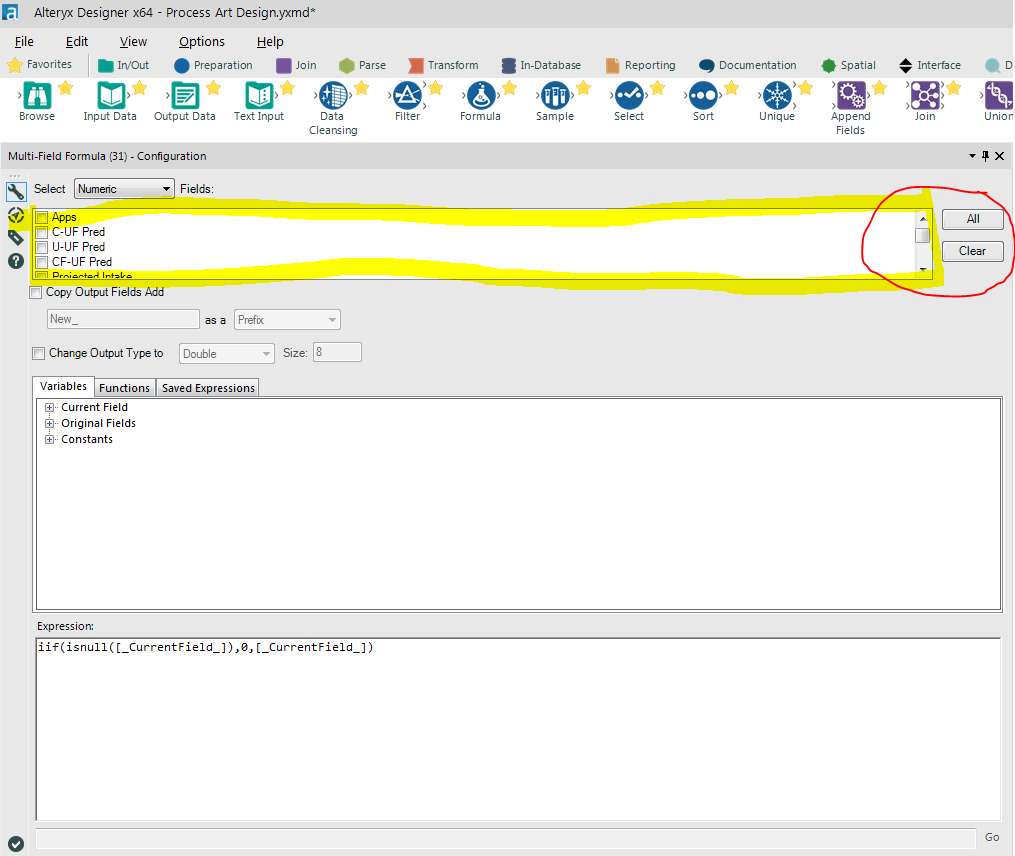1015x856 pixels.
Task: Enable Change Output Type to
Action: (38, 353)
